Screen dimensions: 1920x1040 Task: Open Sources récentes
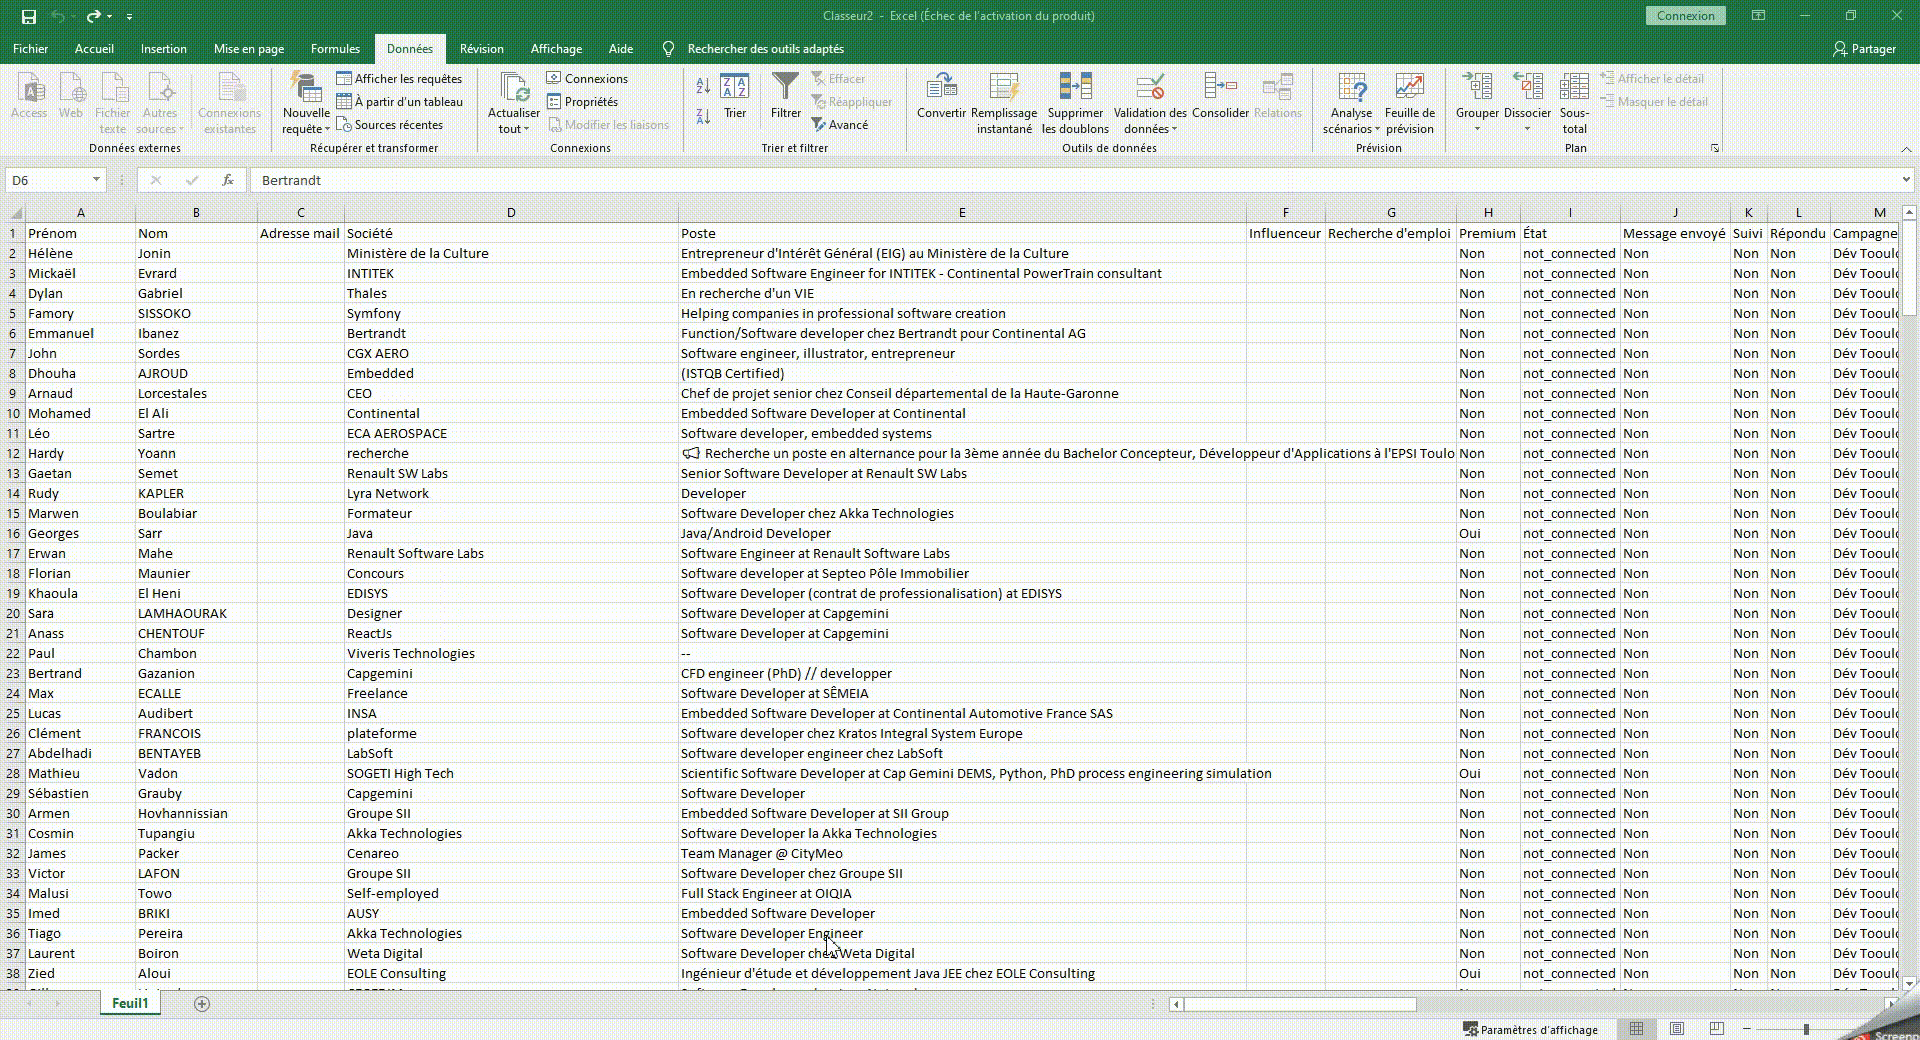(x=389, y=124)
